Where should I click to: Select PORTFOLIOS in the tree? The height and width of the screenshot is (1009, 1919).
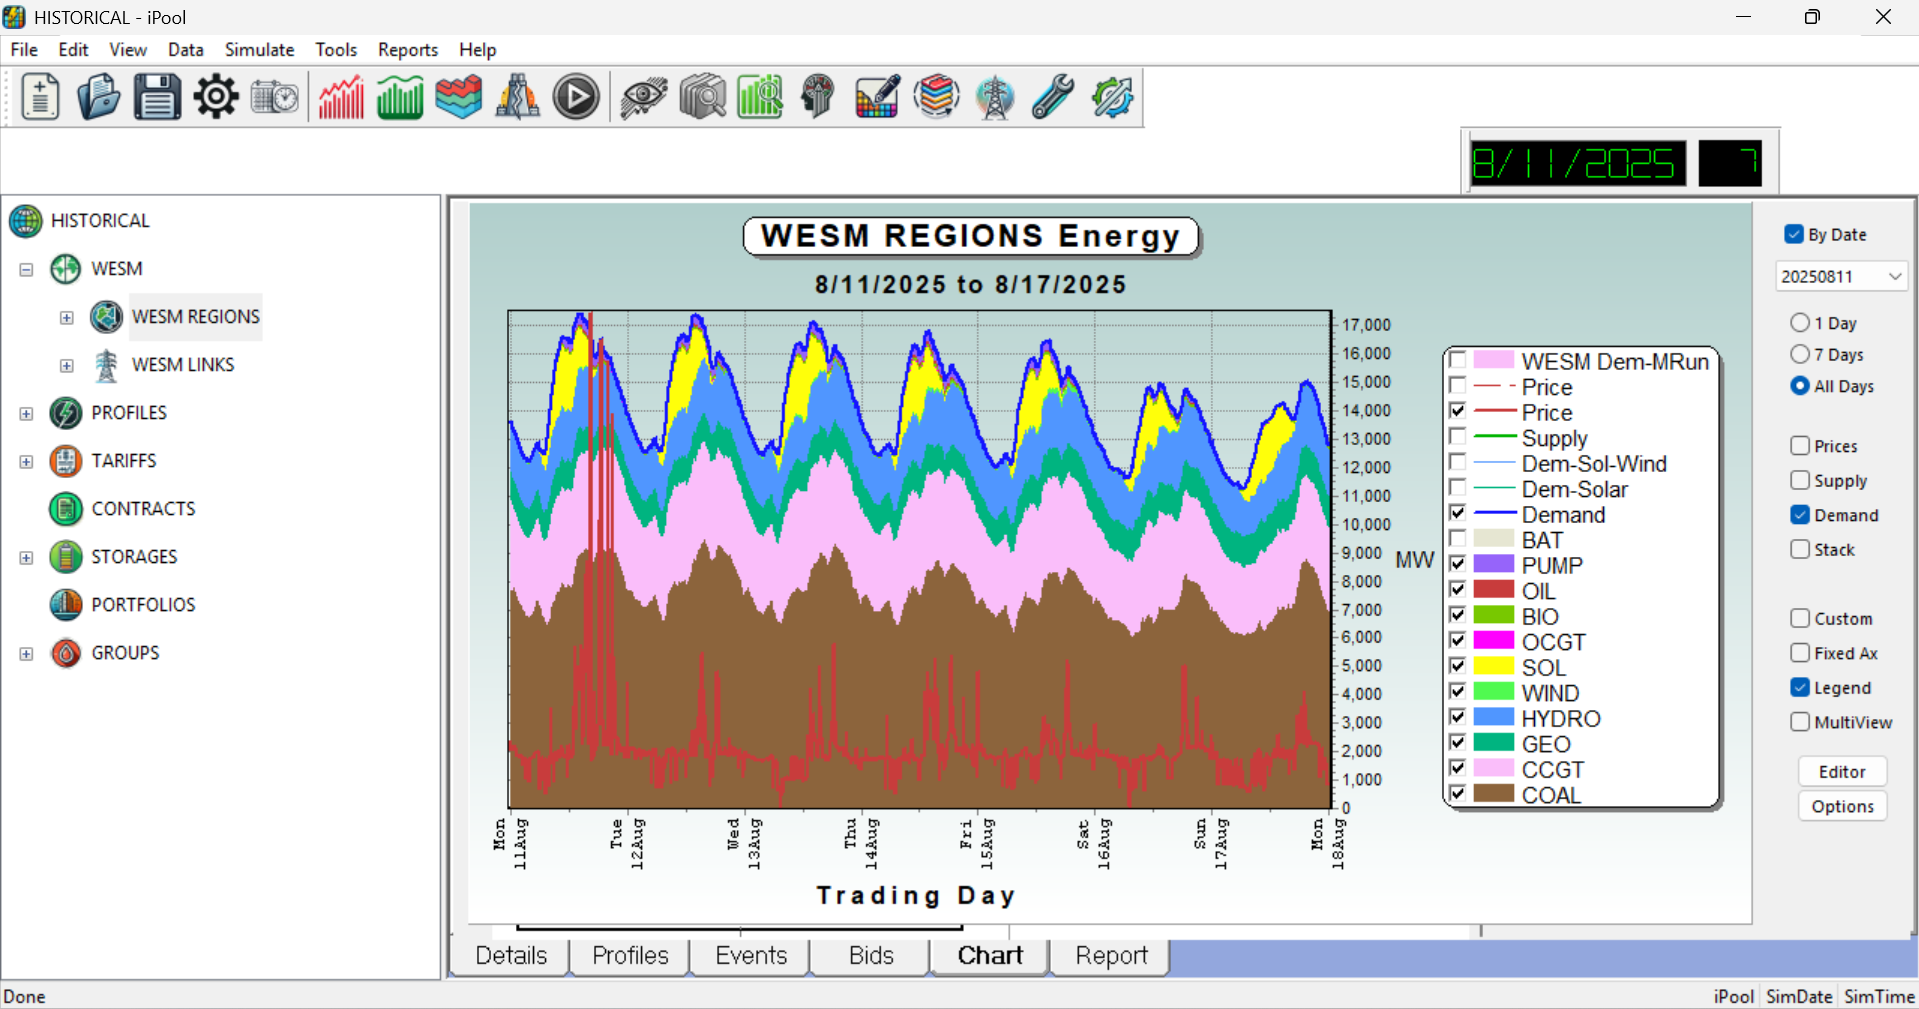(143, 605)
